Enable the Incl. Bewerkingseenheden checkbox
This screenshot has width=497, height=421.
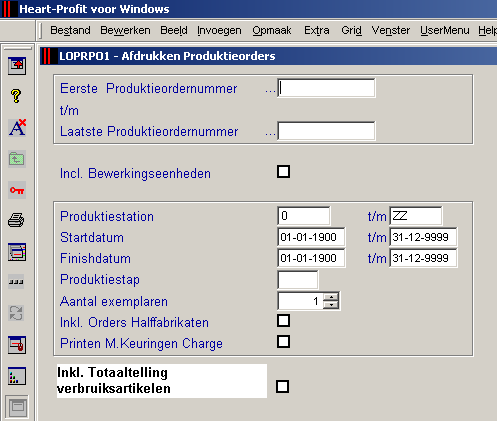[283, 172]
